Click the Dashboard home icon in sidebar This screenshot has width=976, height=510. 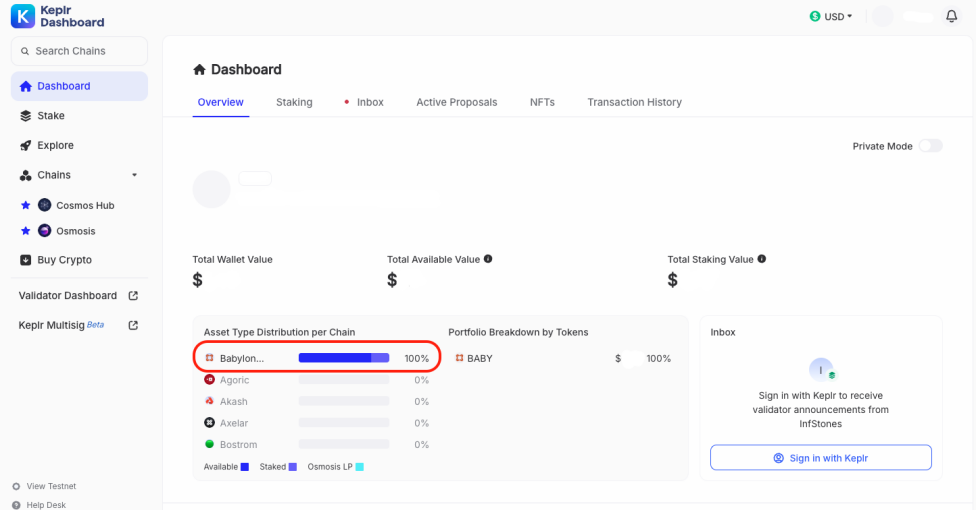[x=26, y=87]
